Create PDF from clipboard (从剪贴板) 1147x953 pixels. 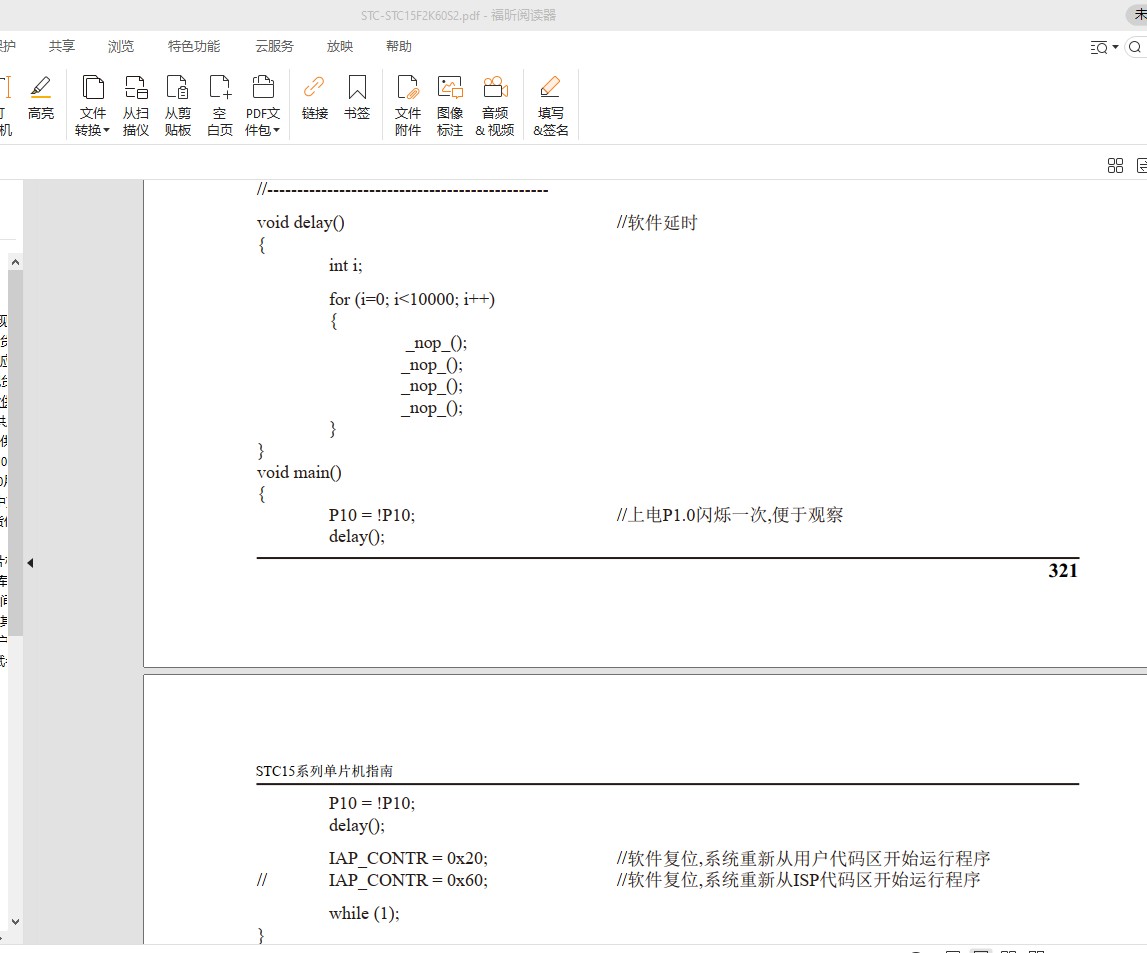(178, 105)
